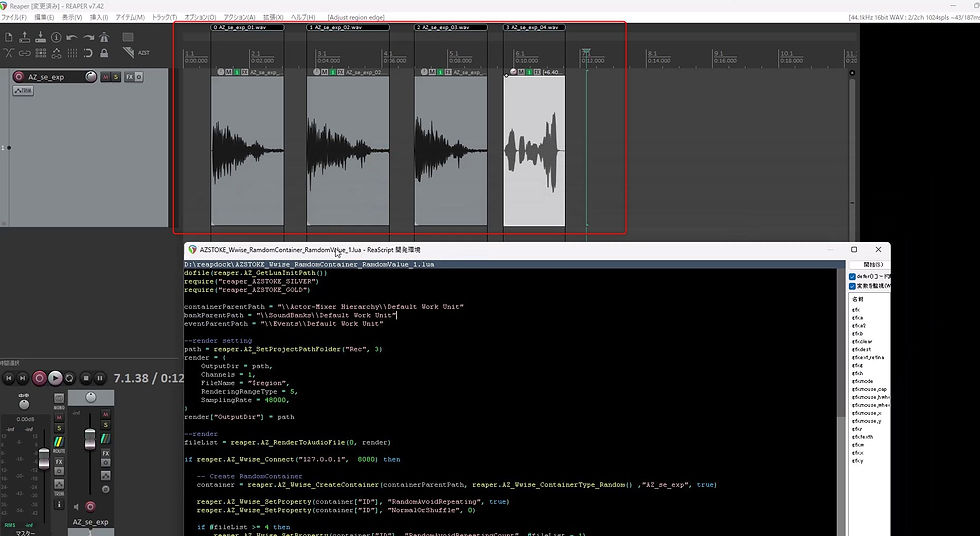980x536 pixels.
Task: Select region 0 AZ_se_exp_01.wav label
Action: pyautogui.click(x=248, y=27)
